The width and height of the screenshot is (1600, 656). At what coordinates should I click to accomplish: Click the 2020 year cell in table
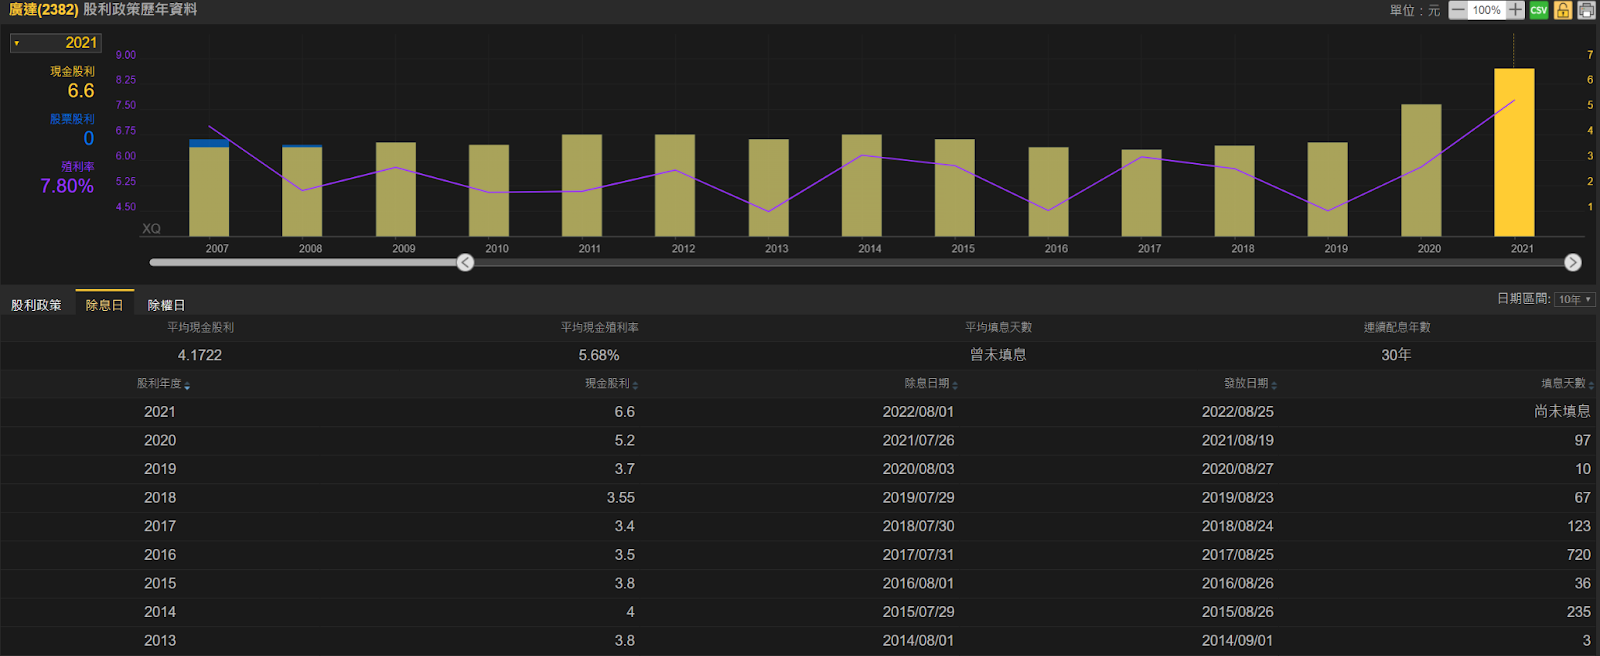click(x=160, y=441)
